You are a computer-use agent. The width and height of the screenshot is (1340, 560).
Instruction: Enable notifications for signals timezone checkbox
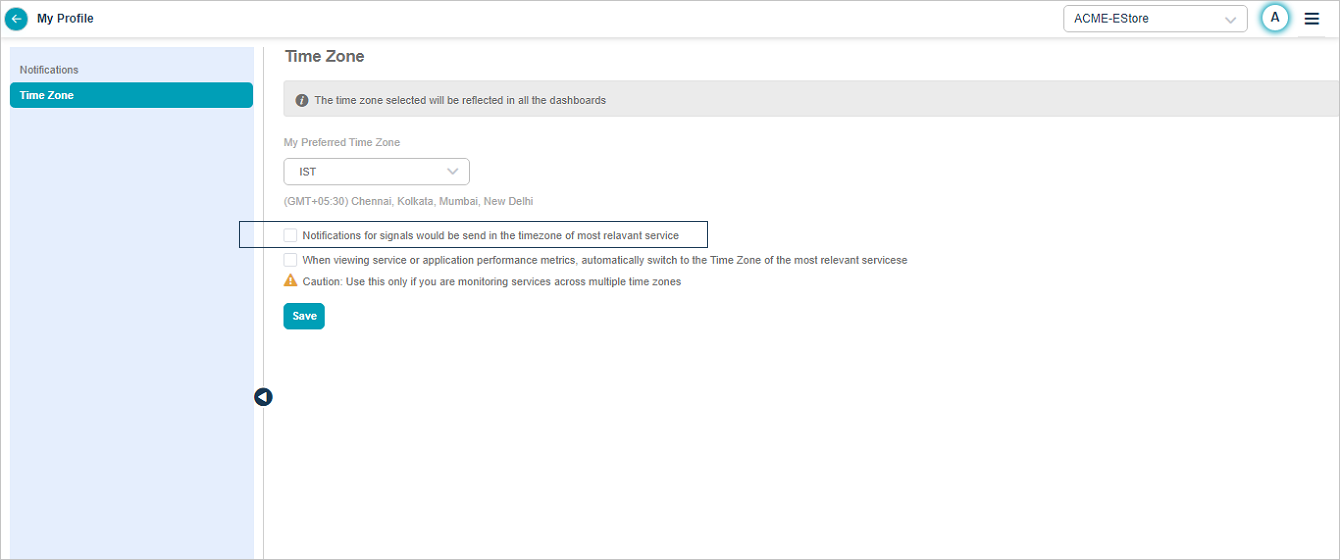pyautogui.click(x=290, y=235)
